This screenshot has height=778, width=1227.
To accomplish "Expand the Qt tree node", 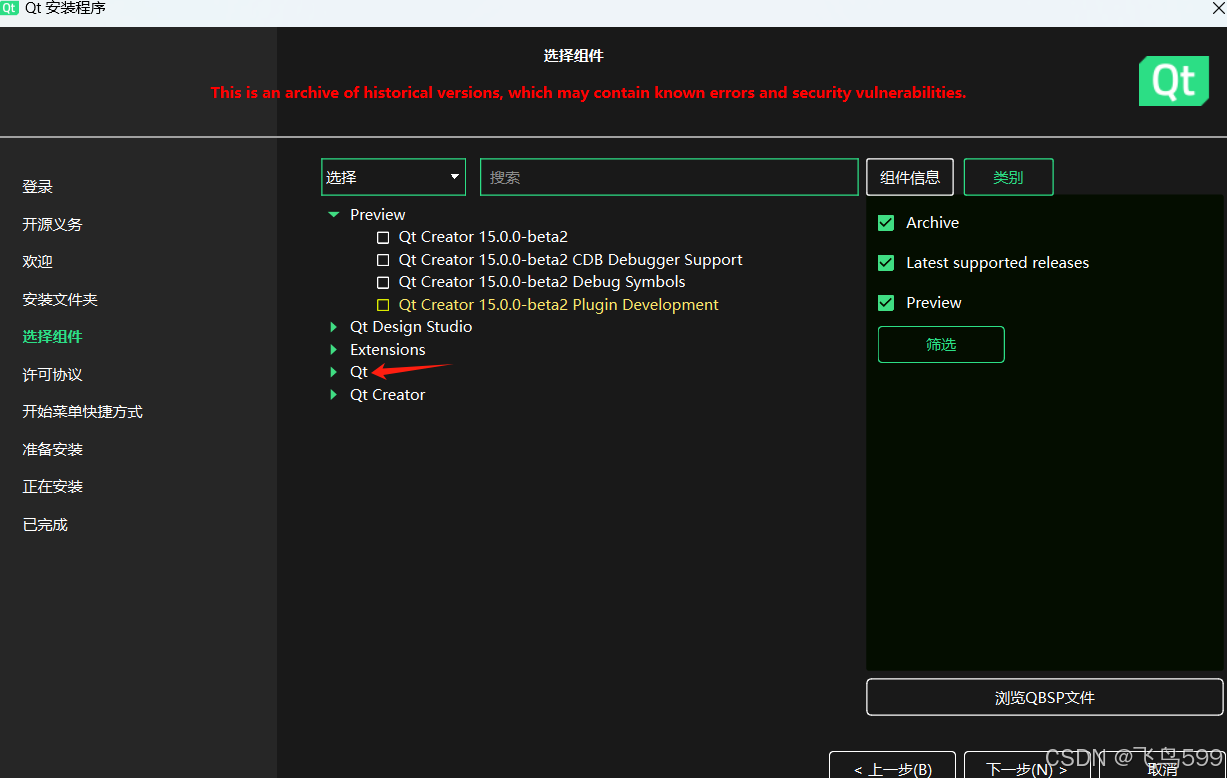I will tap(334, 372).
